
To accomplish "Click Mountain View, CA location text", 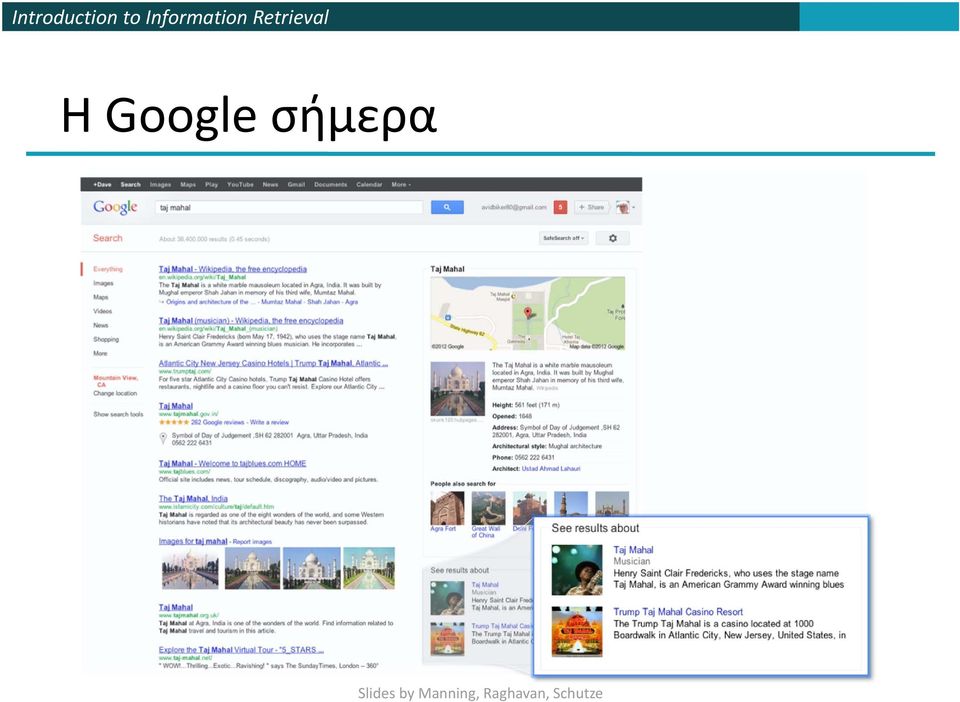I will [x=115, y=381].
